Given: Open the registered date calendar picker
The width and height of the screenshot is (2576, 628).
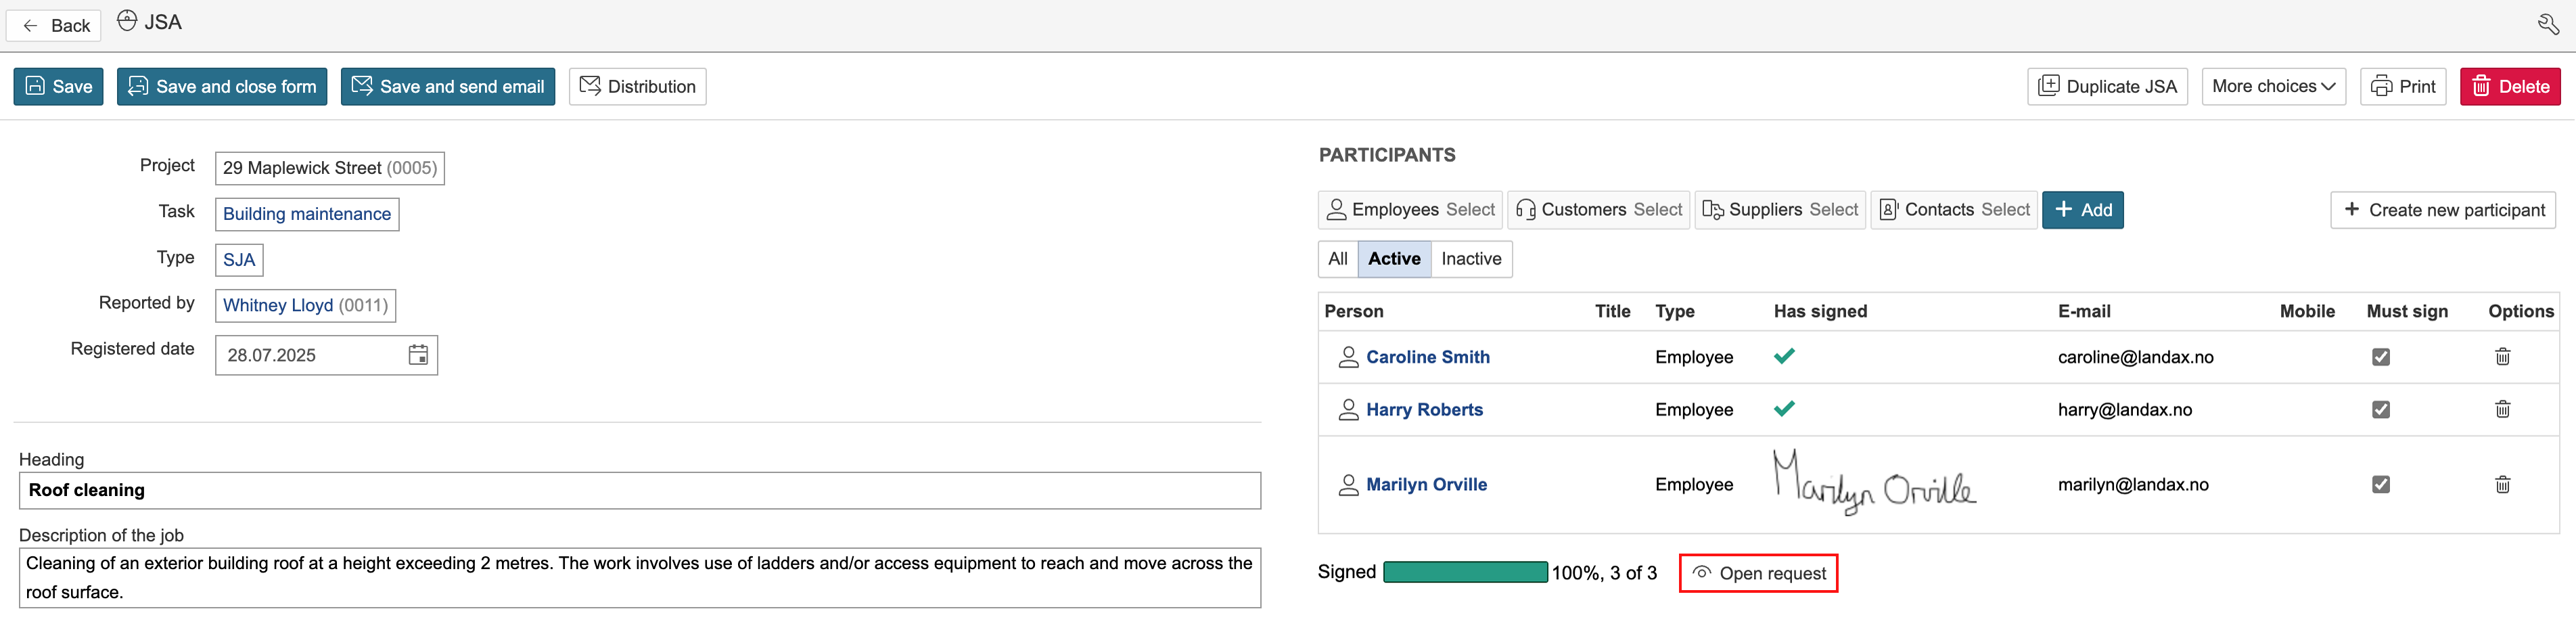Looking at the screenshot, I should [418, 355].
